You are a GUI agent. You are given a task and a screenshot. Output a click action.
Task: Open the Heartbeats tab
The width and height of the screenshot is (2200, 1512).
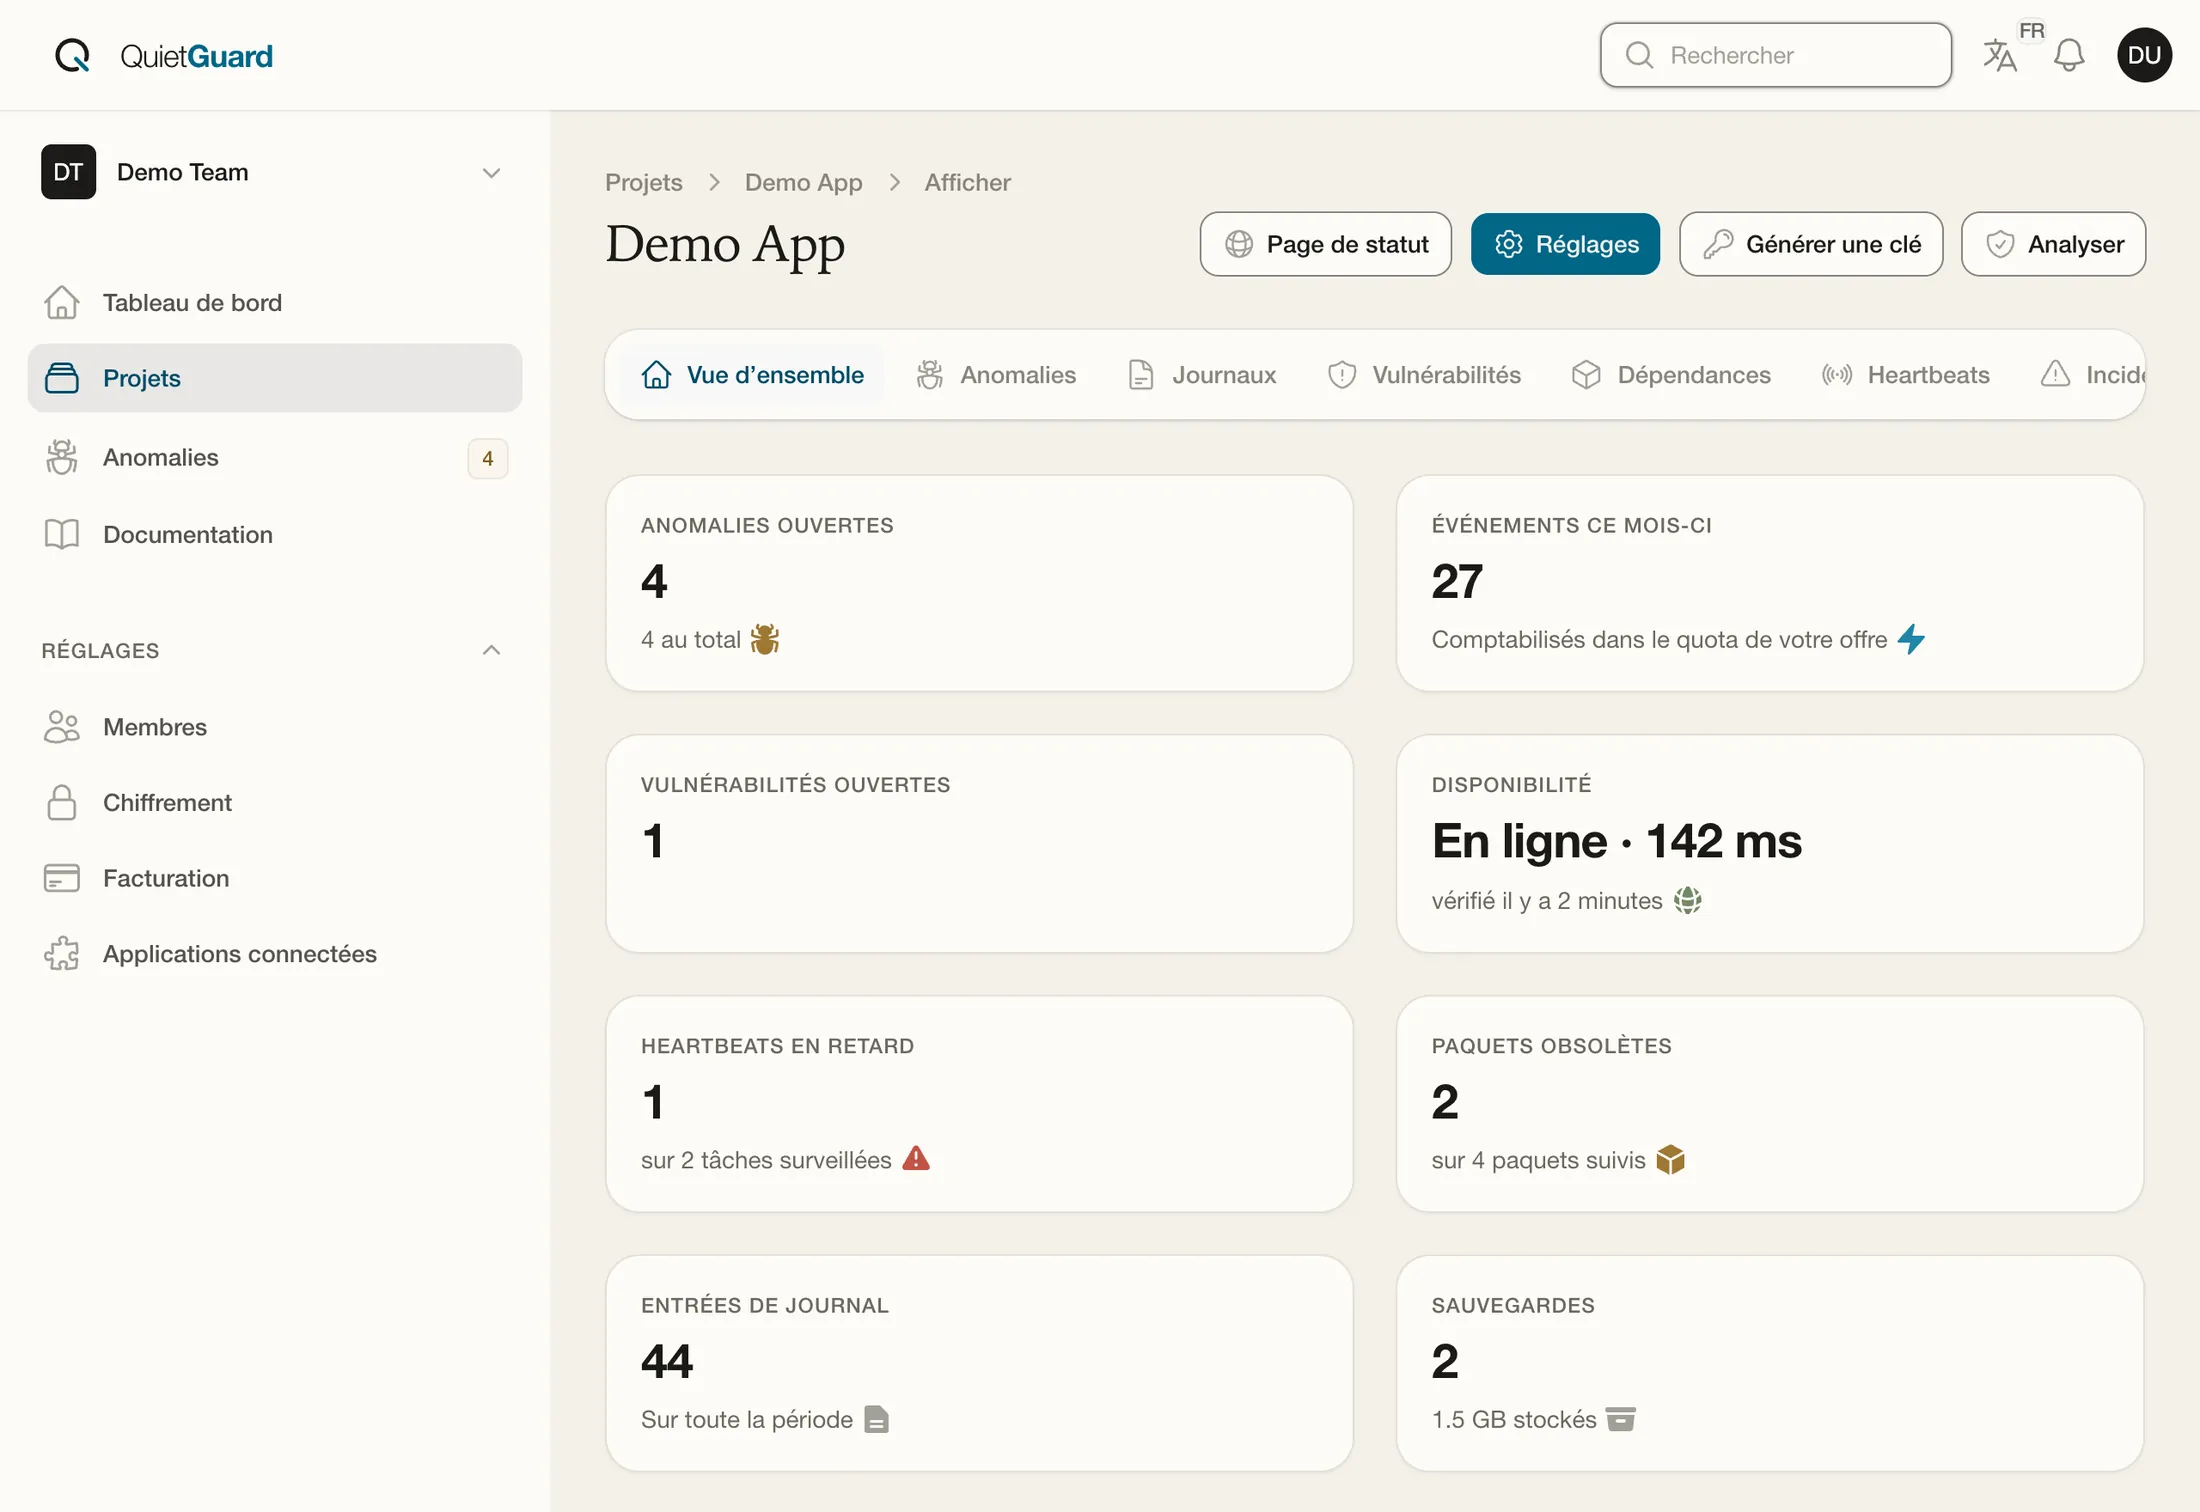[x=1905, y=375]
